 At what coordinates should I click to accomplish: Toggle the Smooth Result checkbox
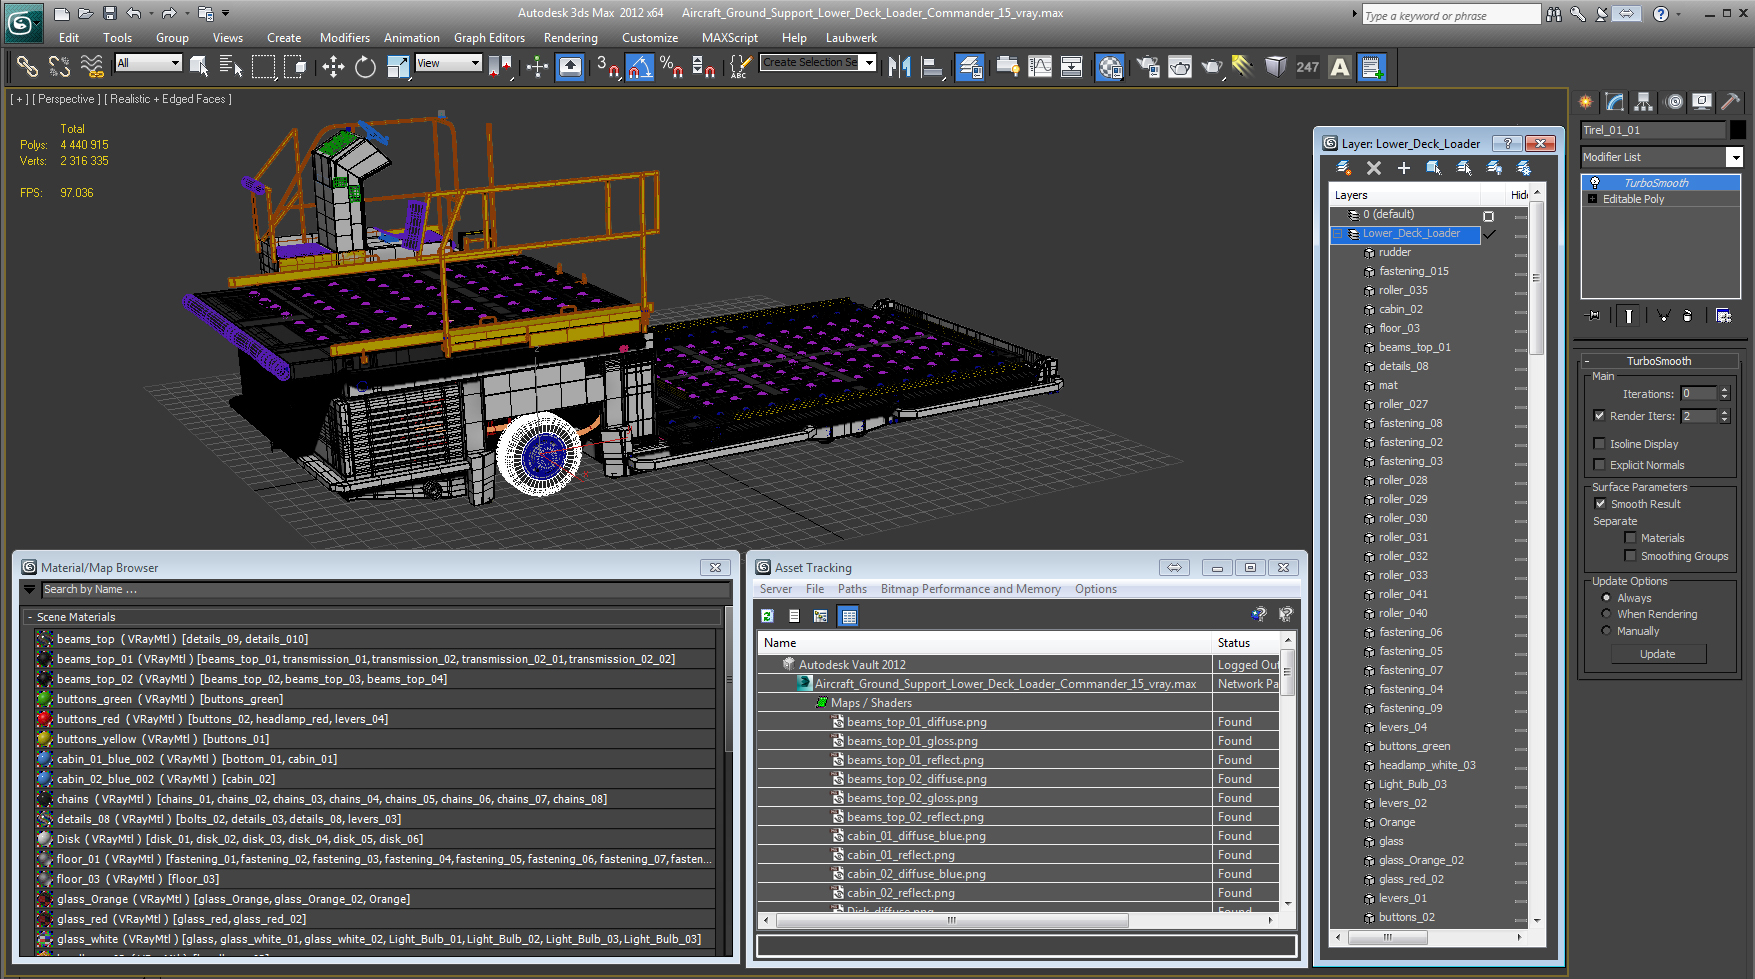pos(1600,504)
